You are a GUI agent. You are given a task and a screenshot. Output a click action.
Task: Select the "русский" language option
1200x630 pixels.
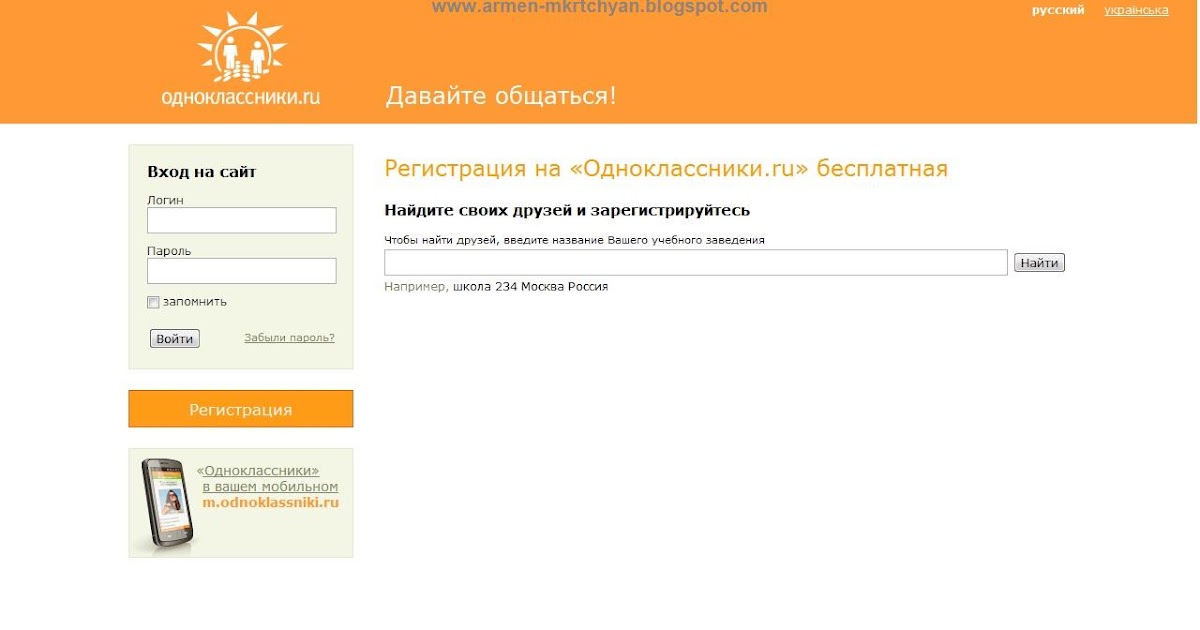point(1057,10)
